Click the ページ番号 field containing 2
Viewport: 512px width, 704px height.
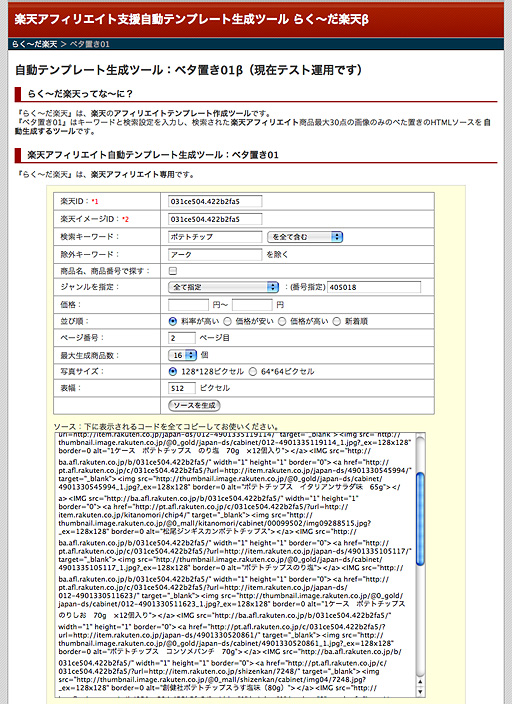pos(182,338)
